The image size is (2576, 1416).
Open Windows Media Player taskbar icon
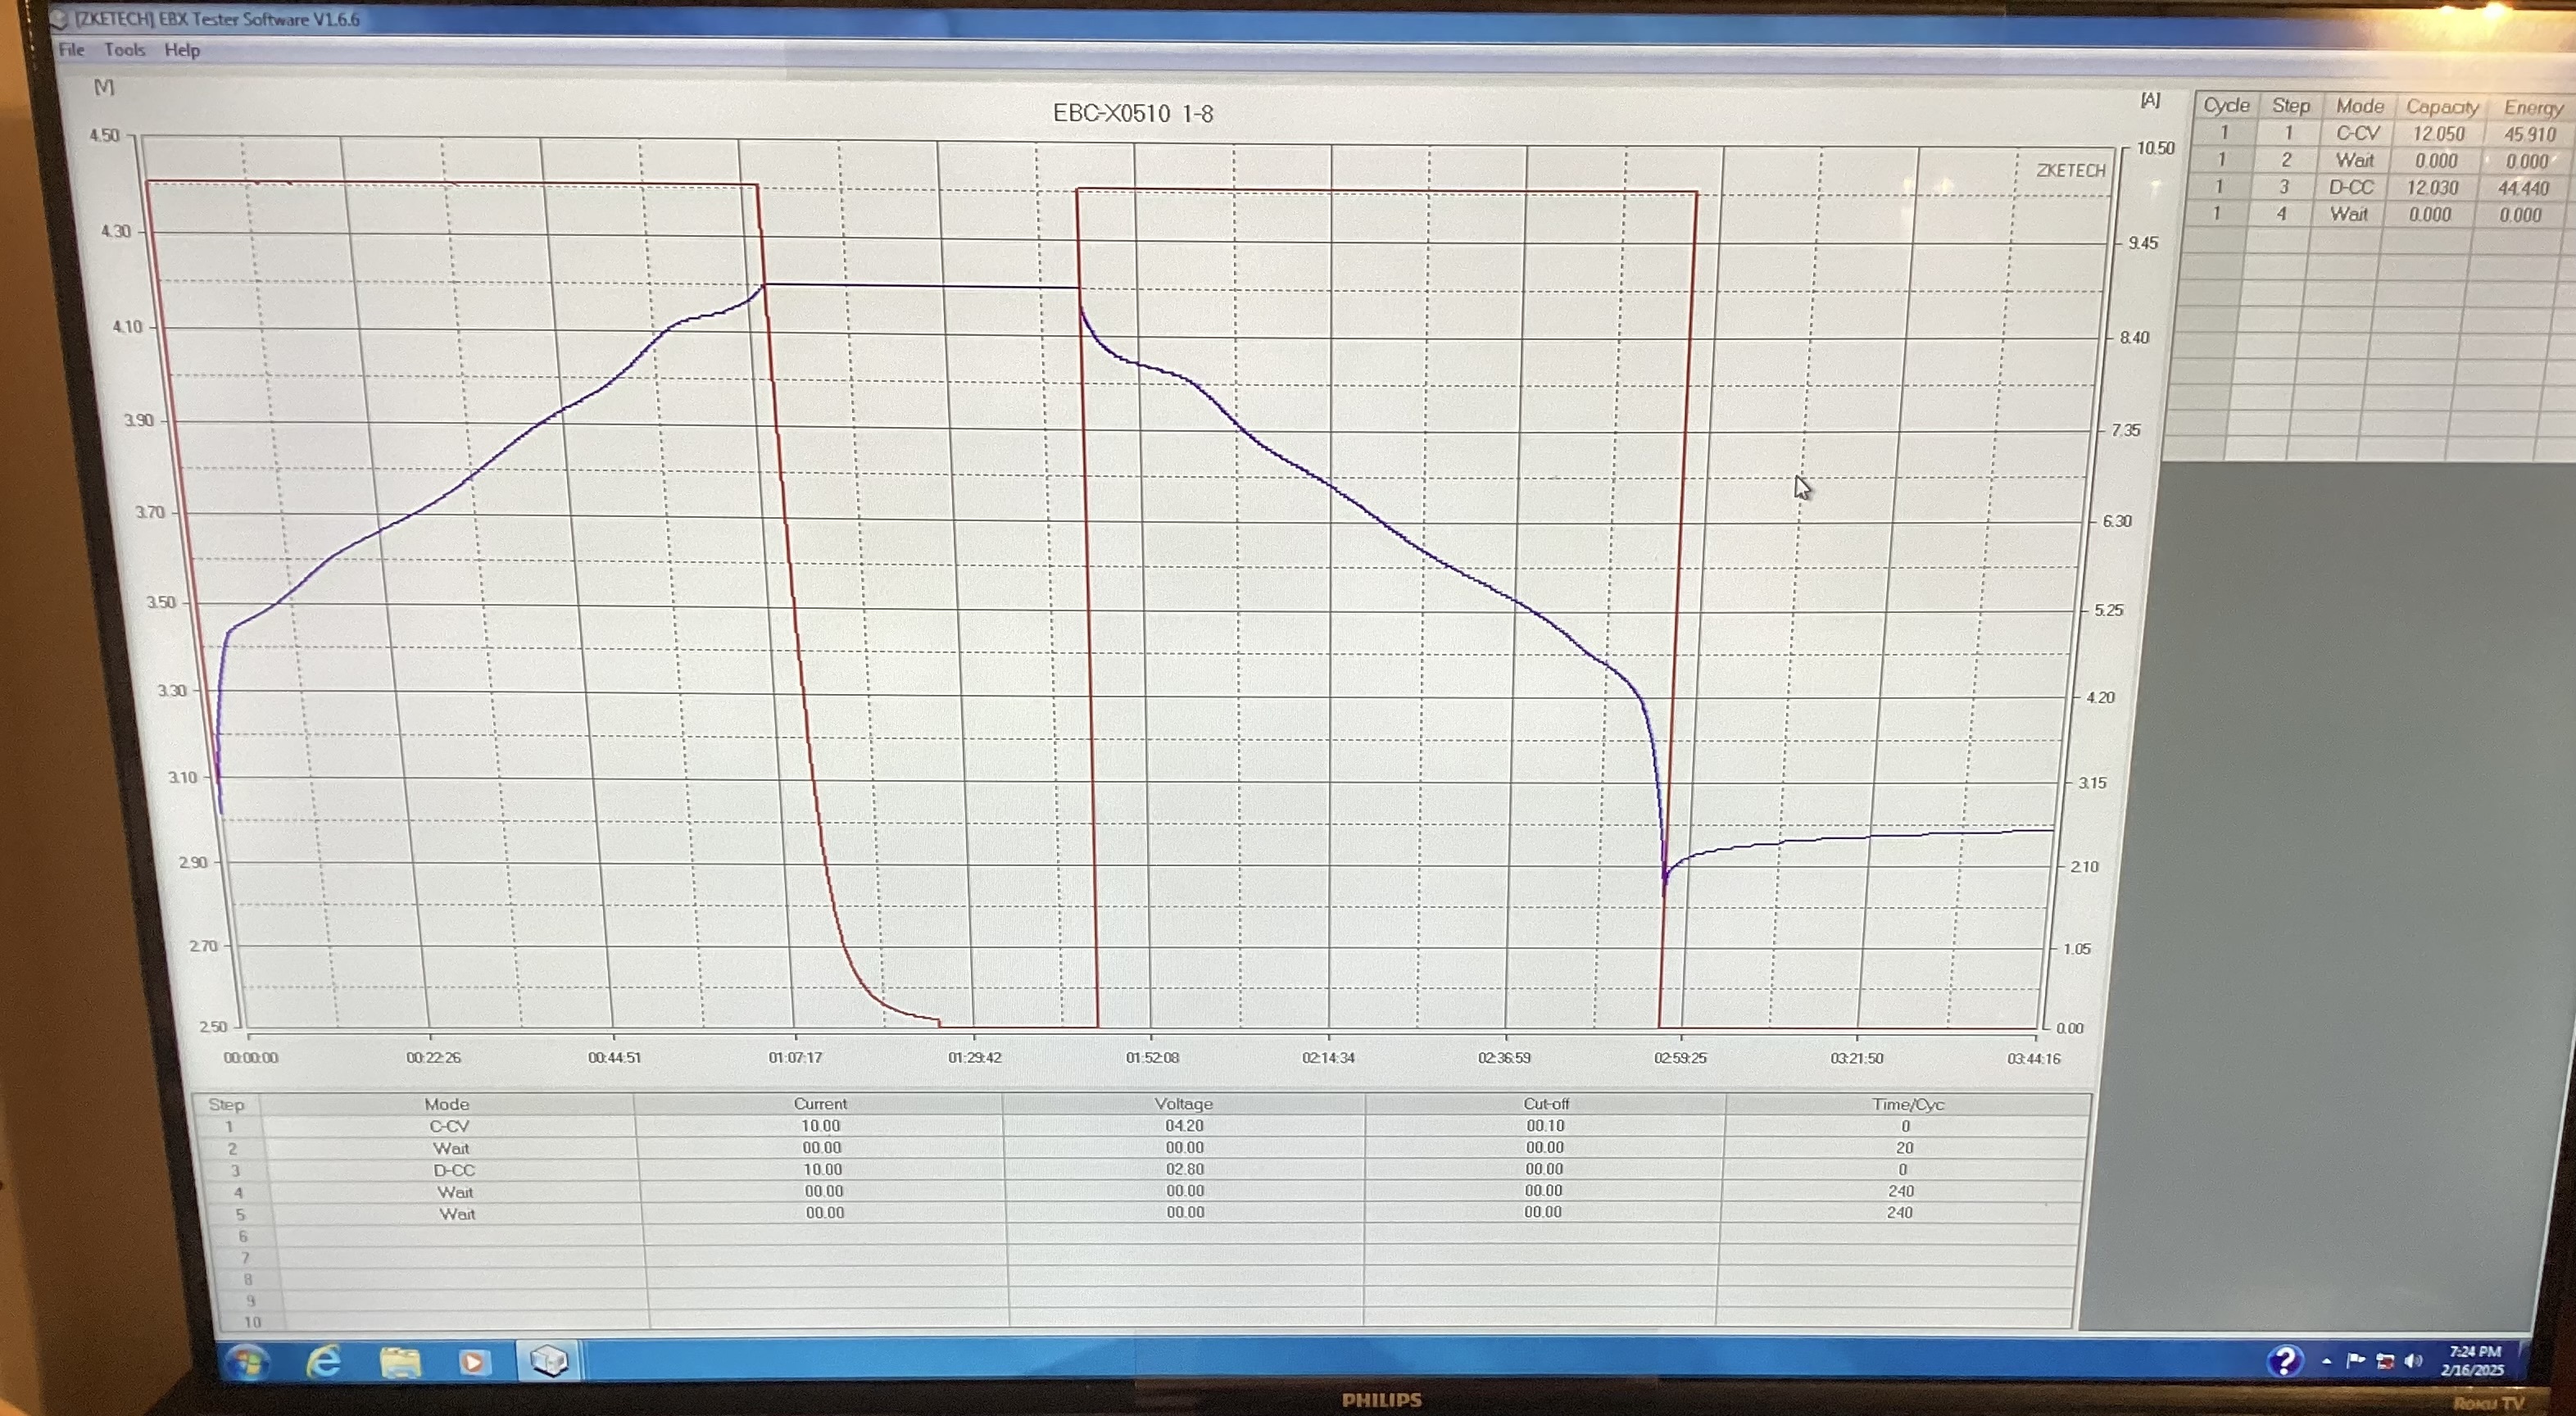(474, 1362)
